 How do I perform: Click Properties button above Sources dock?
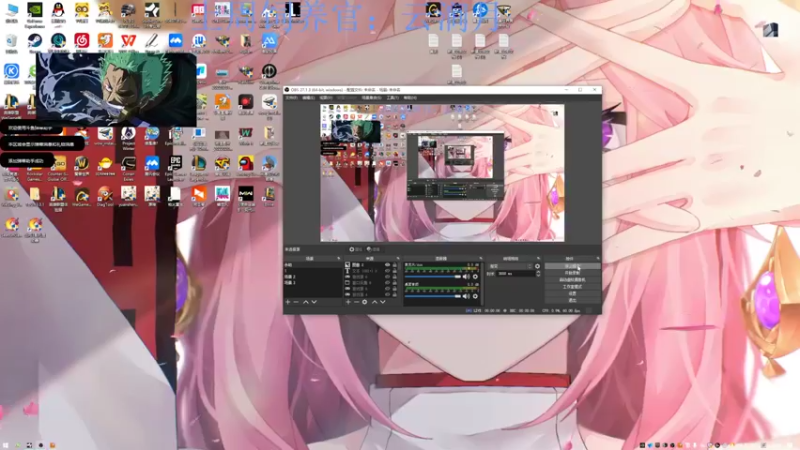pos(356,249)
